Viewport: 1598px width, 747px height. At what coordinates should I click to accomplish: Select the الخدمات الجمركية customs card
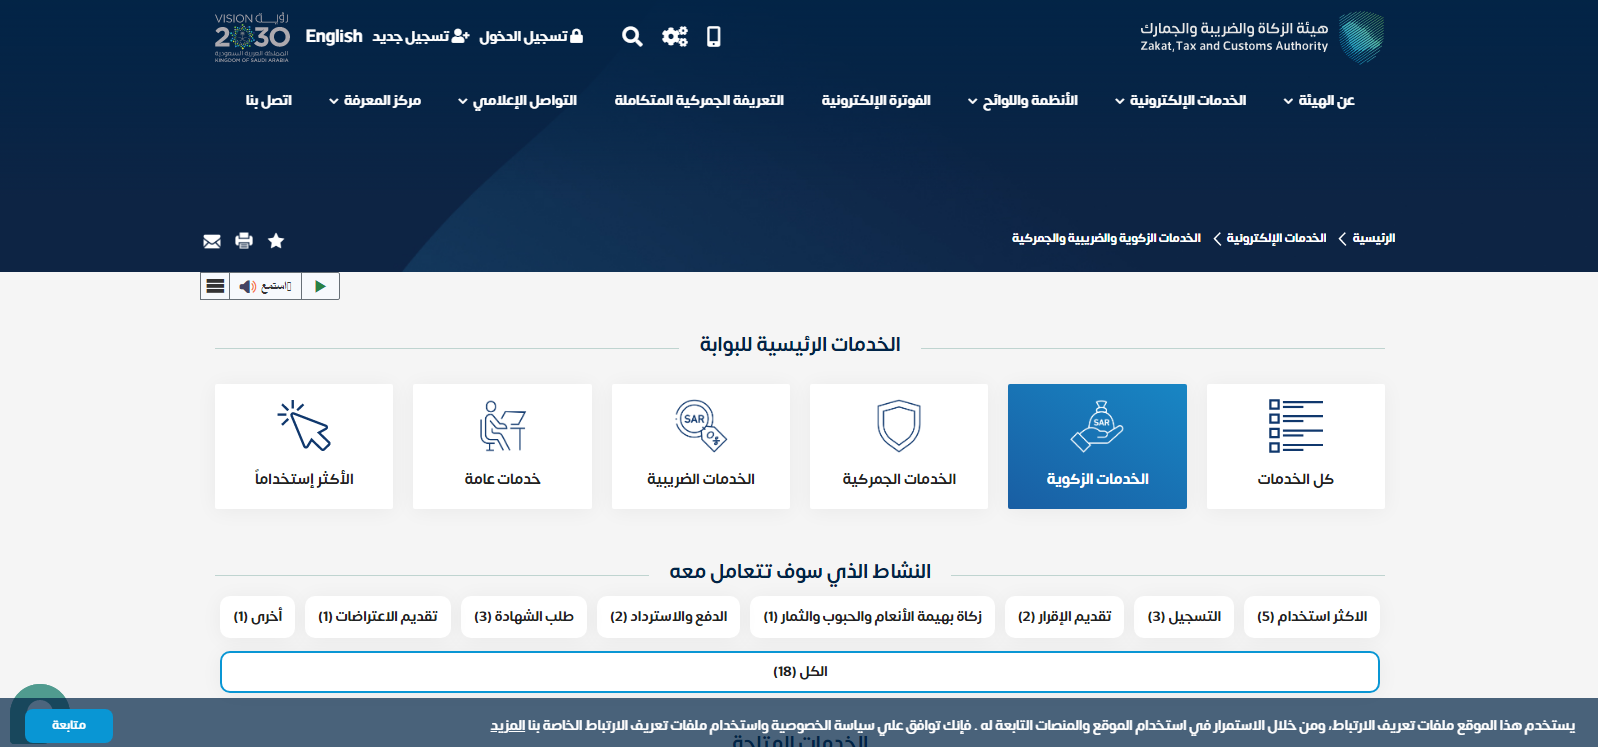[899, 446]
